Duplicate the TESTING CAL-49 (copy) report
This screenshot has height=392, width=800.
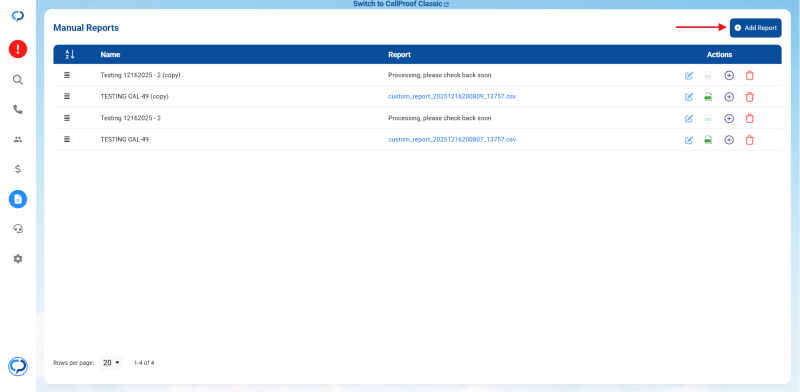729,97
